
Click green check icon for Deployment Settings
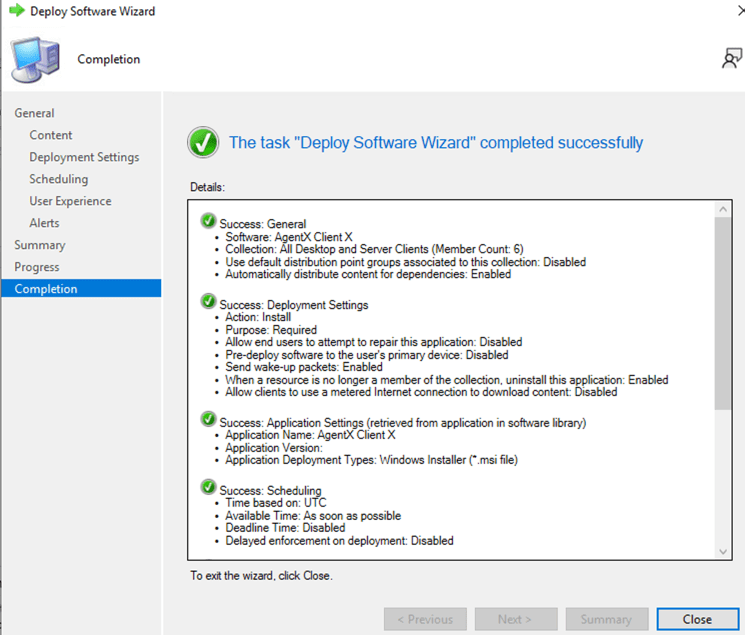tap(208, 301)
